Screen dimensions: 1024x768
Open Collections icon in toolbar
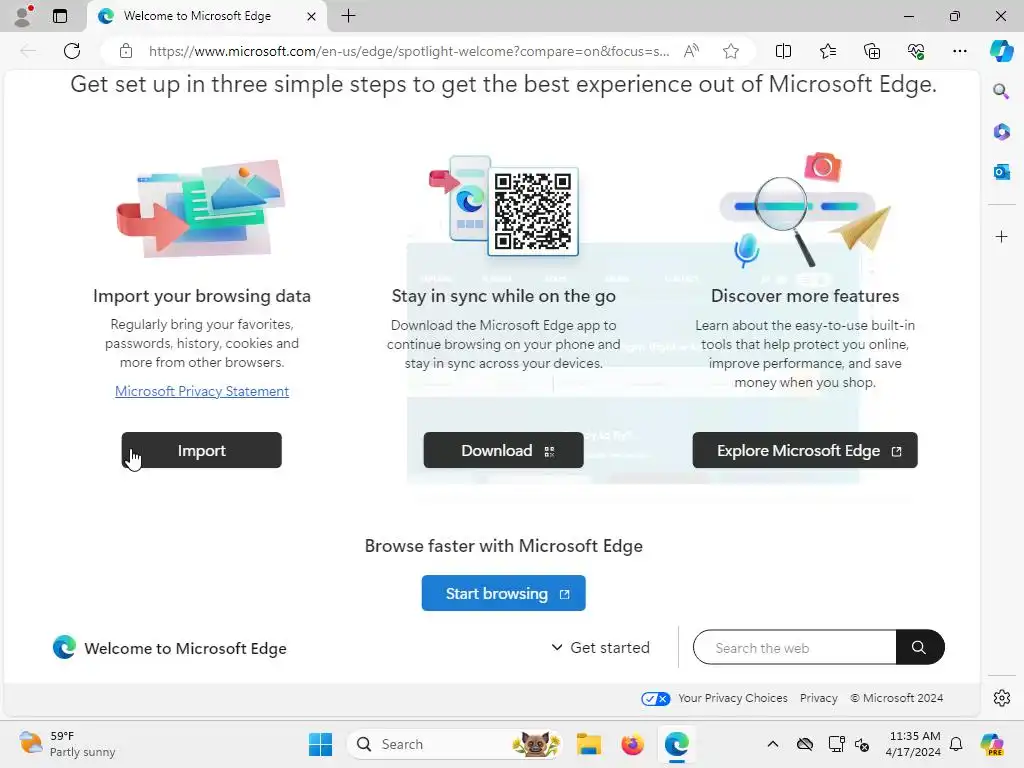pyautogui.click(x=872, y=51)
